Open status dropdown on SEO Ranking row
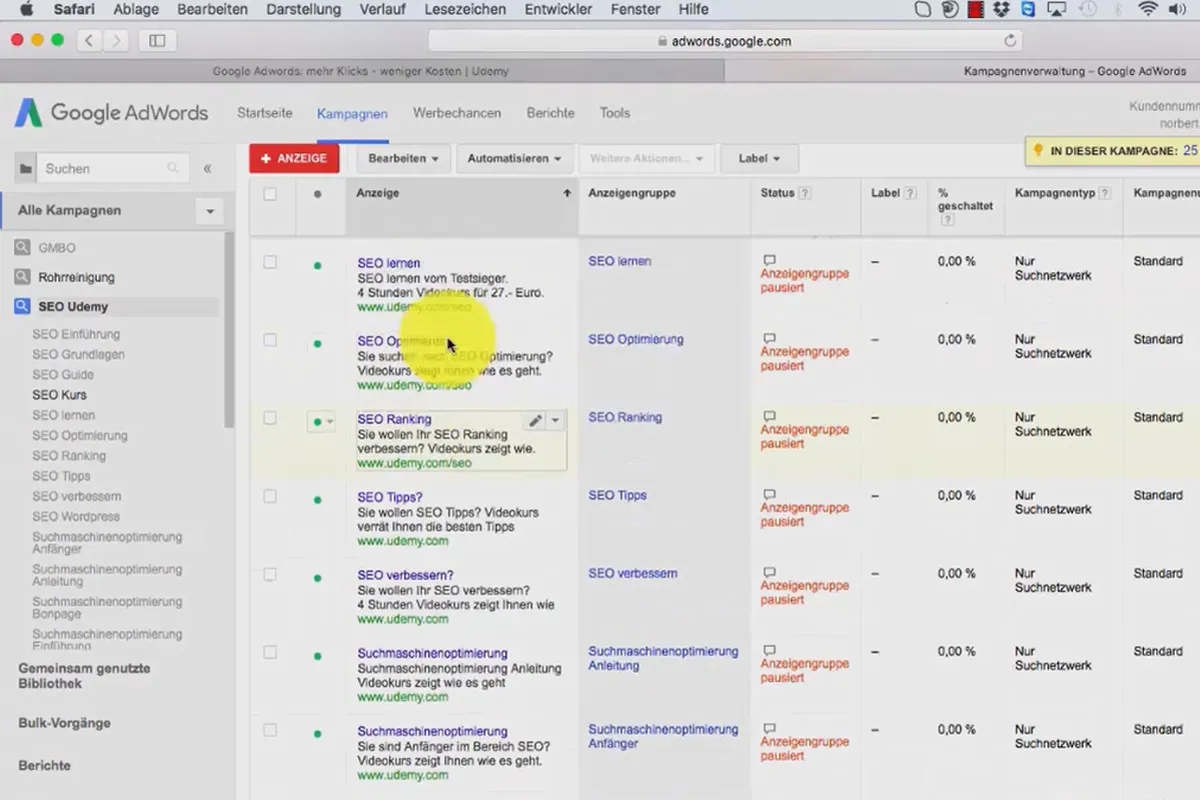Image resolution: width=1200 pixels, height=800 pixels. coord(321,422)
